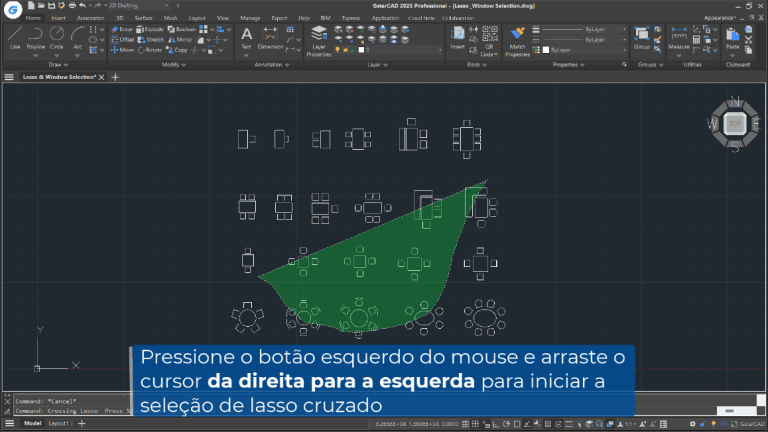Click the Table tool in Annotation panel

click(x=290, y=30)
